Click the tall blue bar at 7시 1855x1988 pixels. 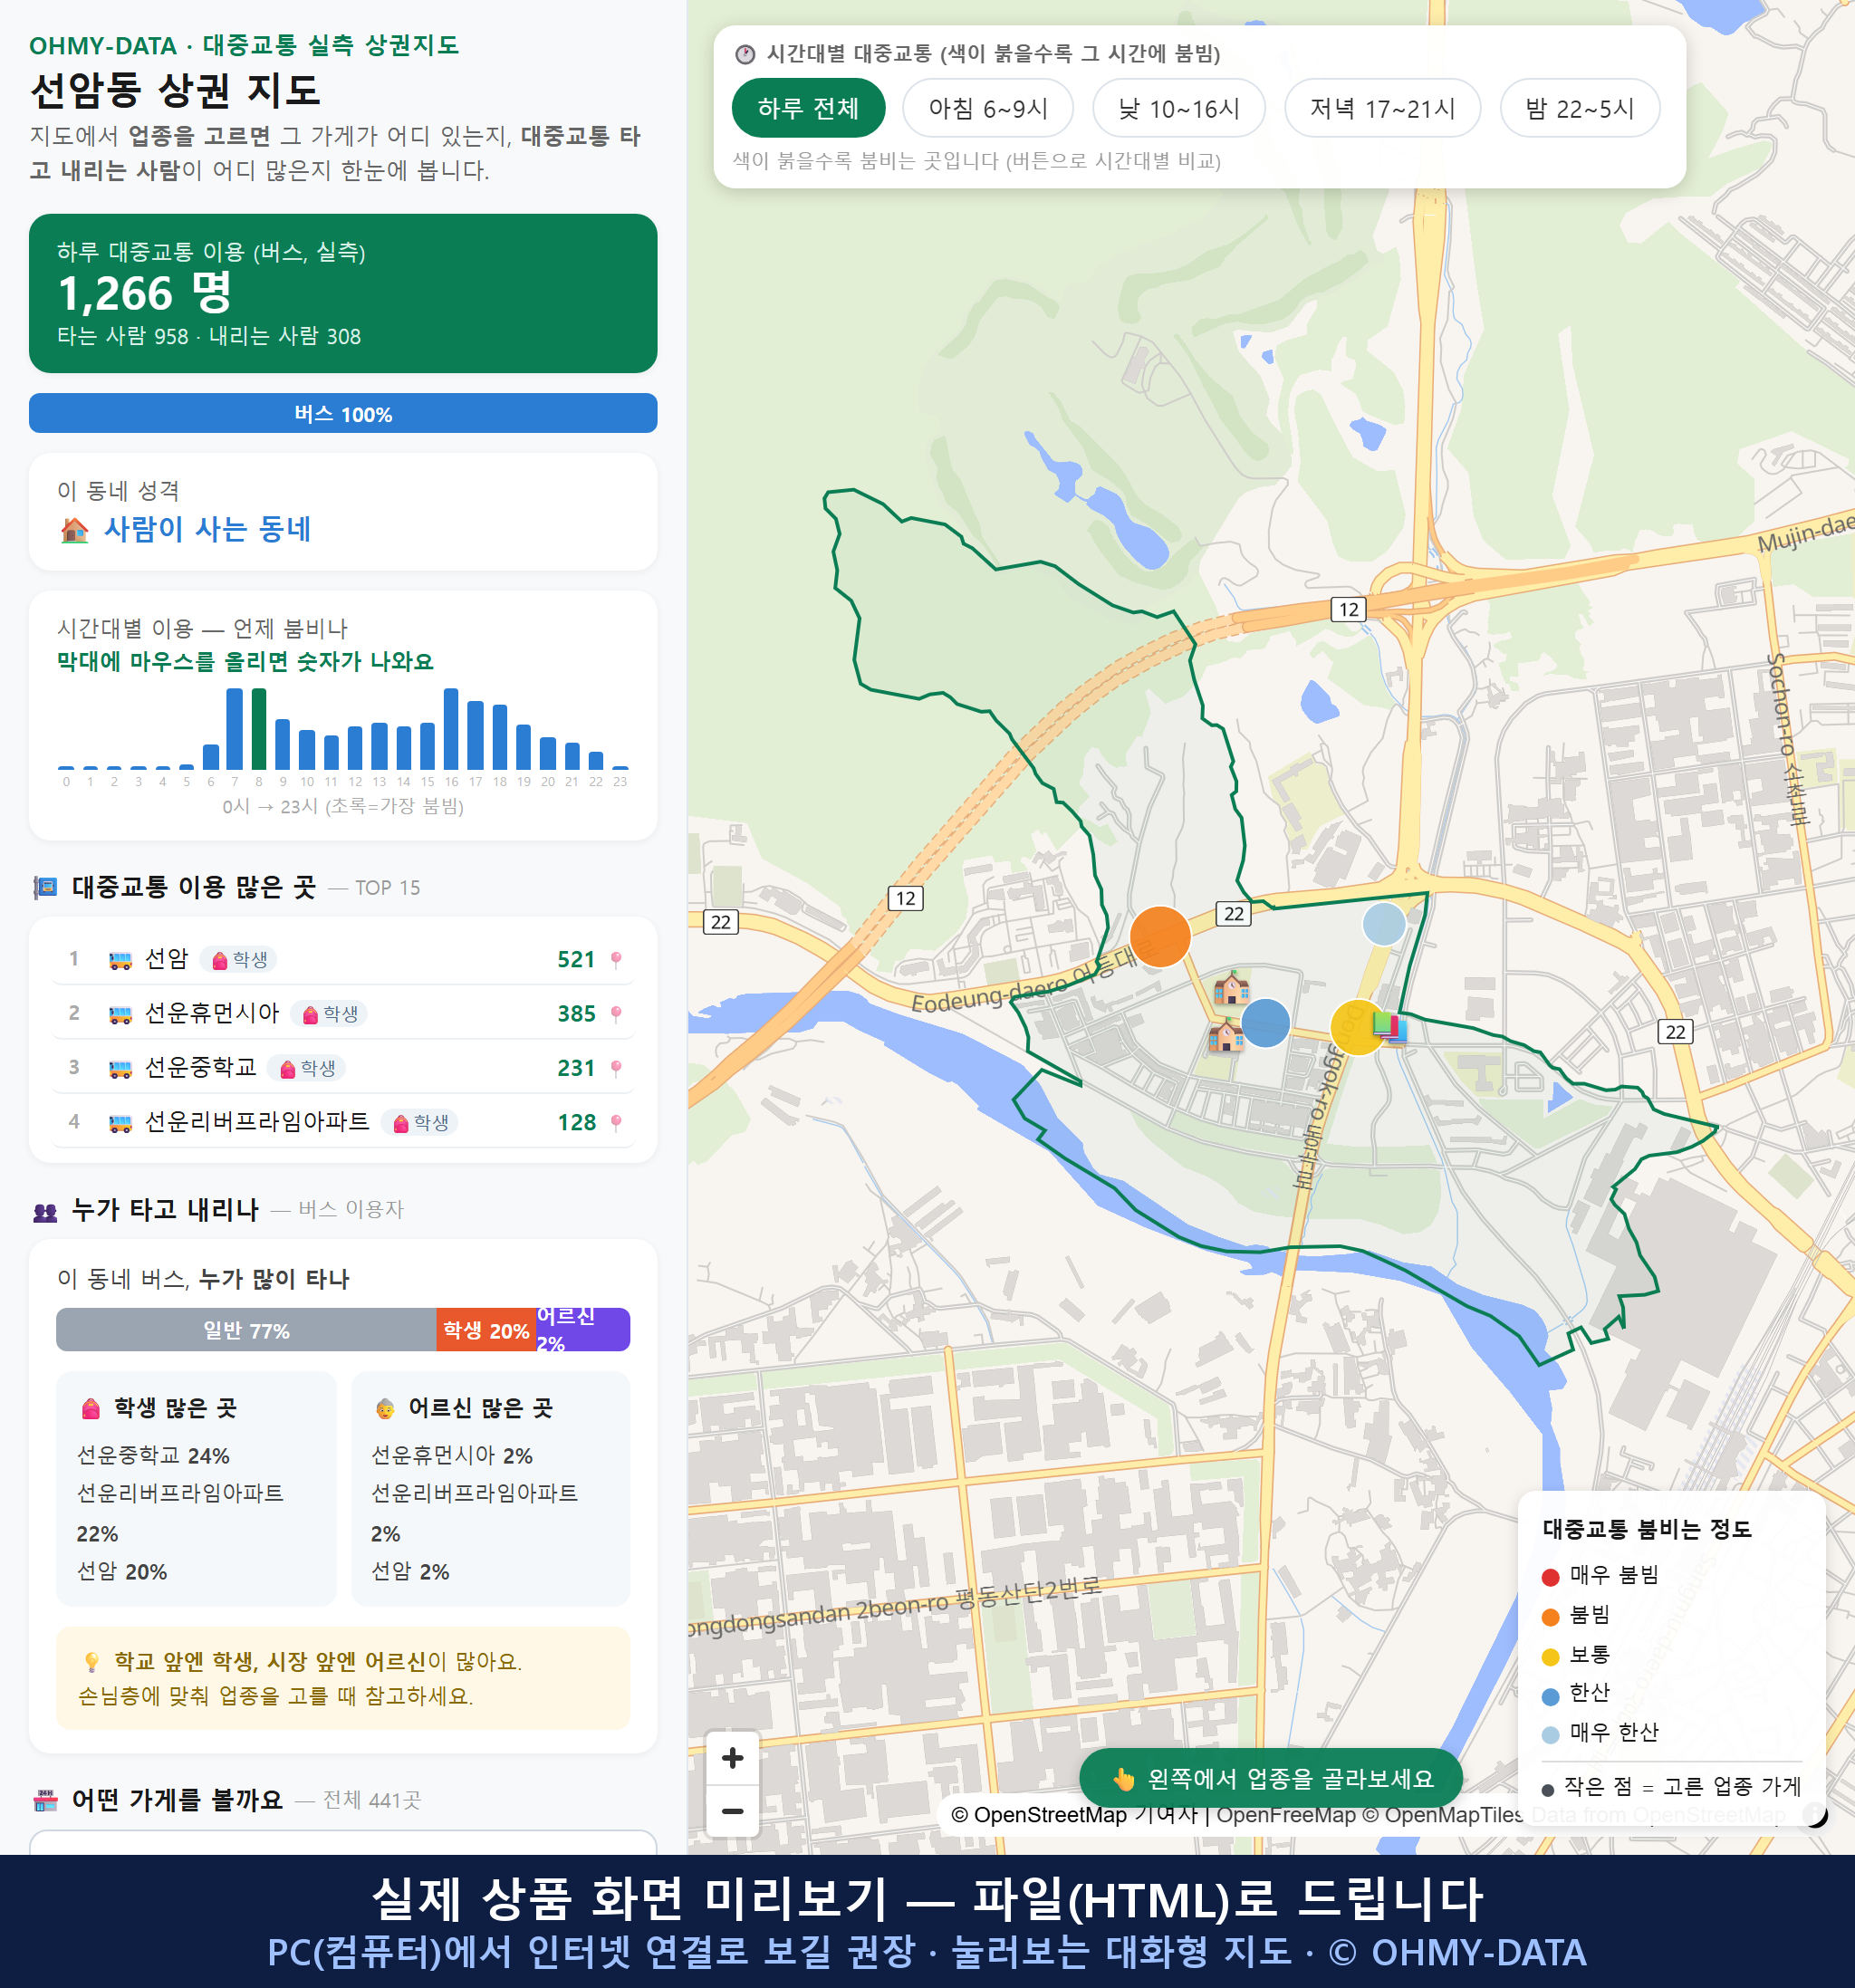coord(235,729)
